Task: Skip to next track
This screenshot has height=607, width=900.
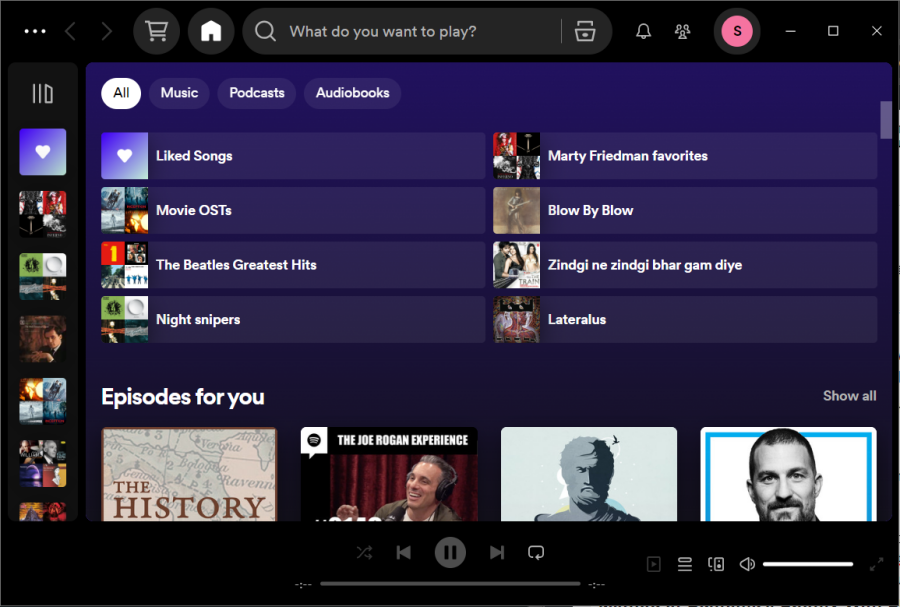Action: click(497, 552)
